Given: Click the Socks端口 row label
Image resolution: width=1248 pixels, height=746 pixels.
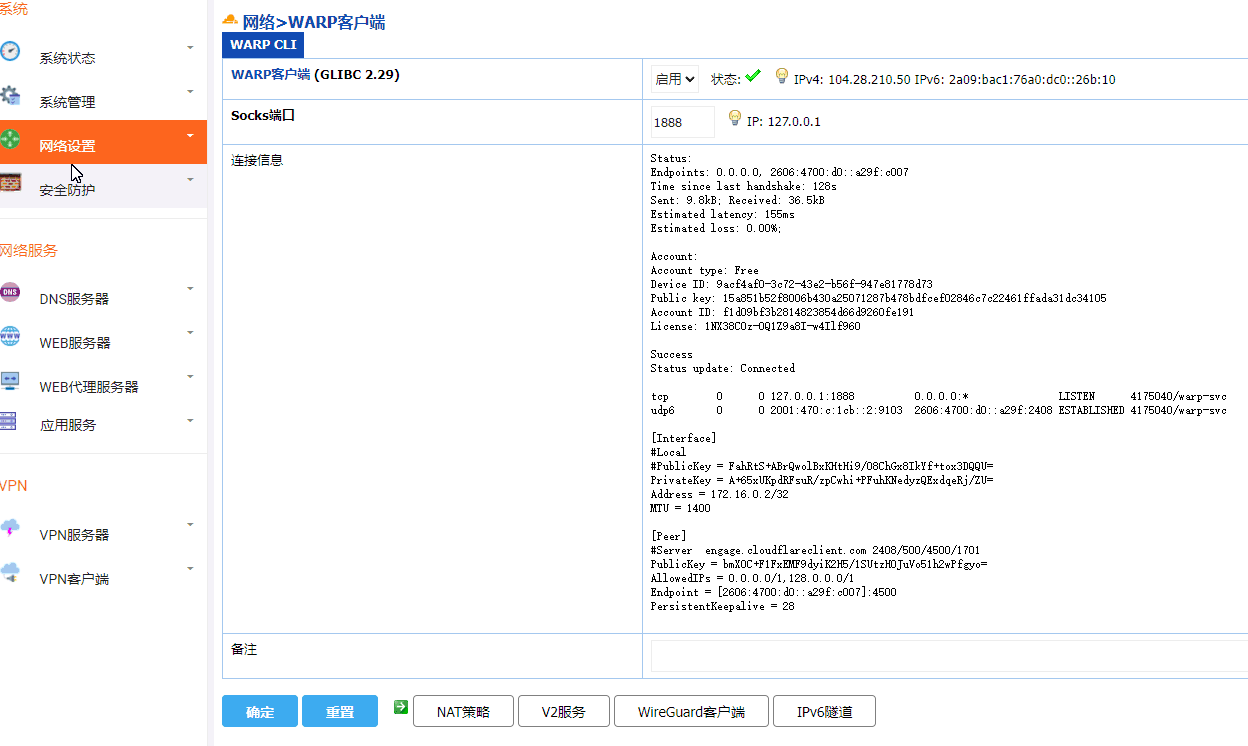Looking at the screenshot, I should tap(263, 116).
